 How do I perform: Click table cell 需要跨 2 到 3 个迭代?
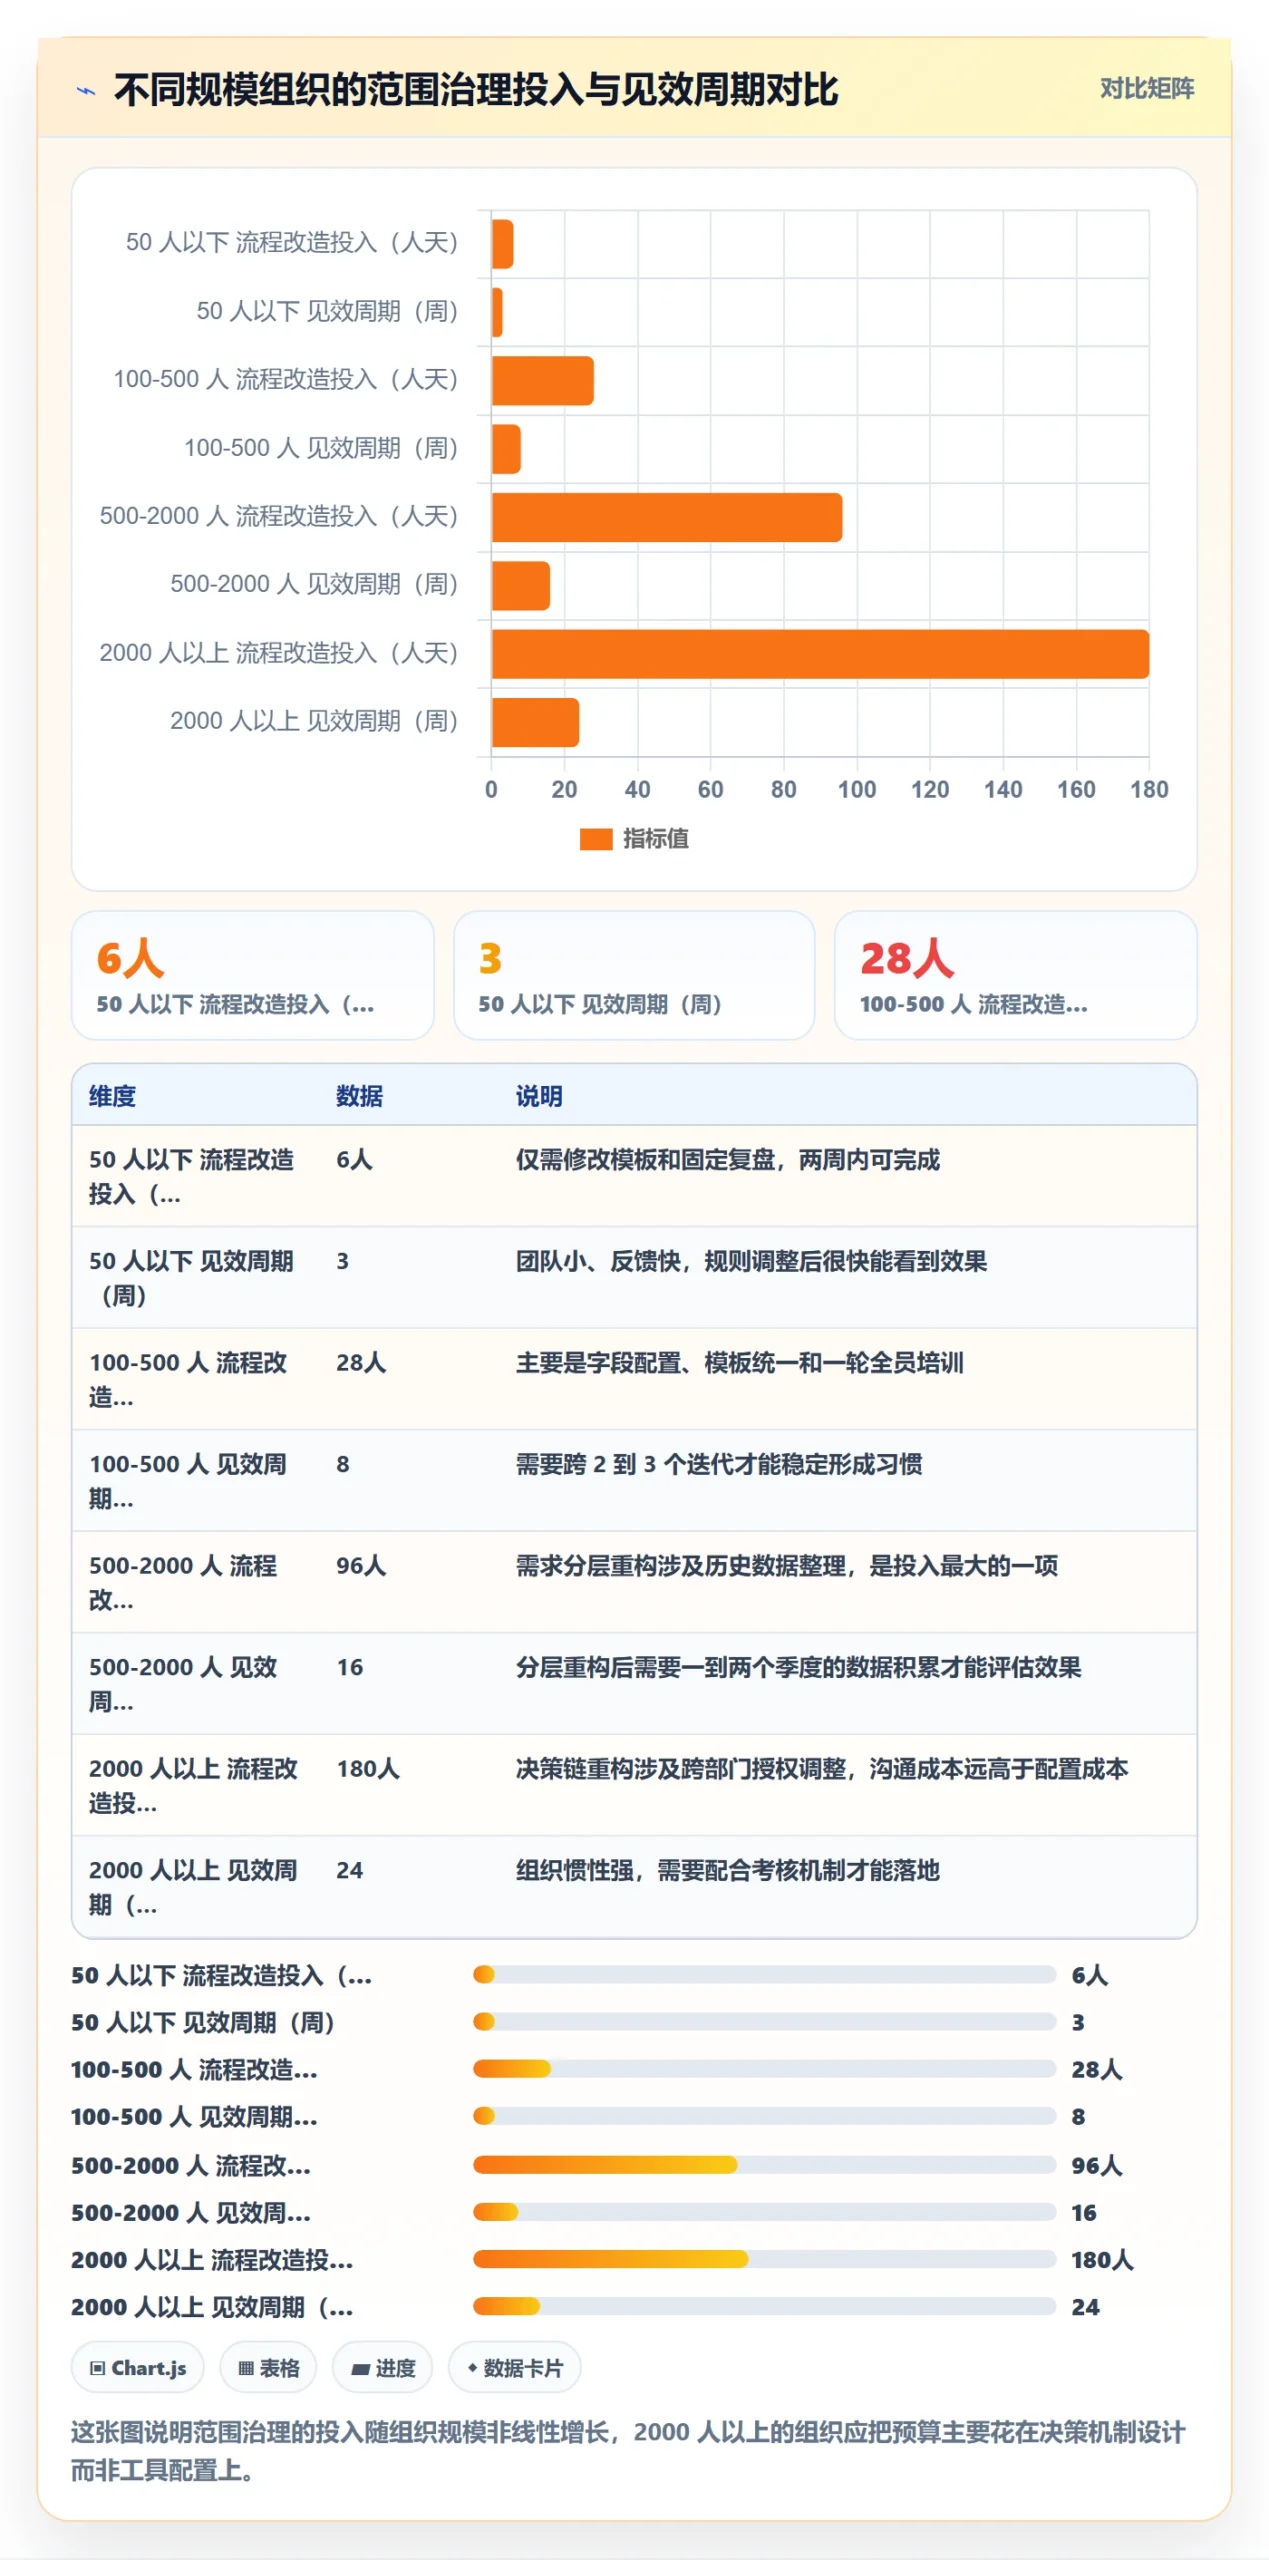719,1464
